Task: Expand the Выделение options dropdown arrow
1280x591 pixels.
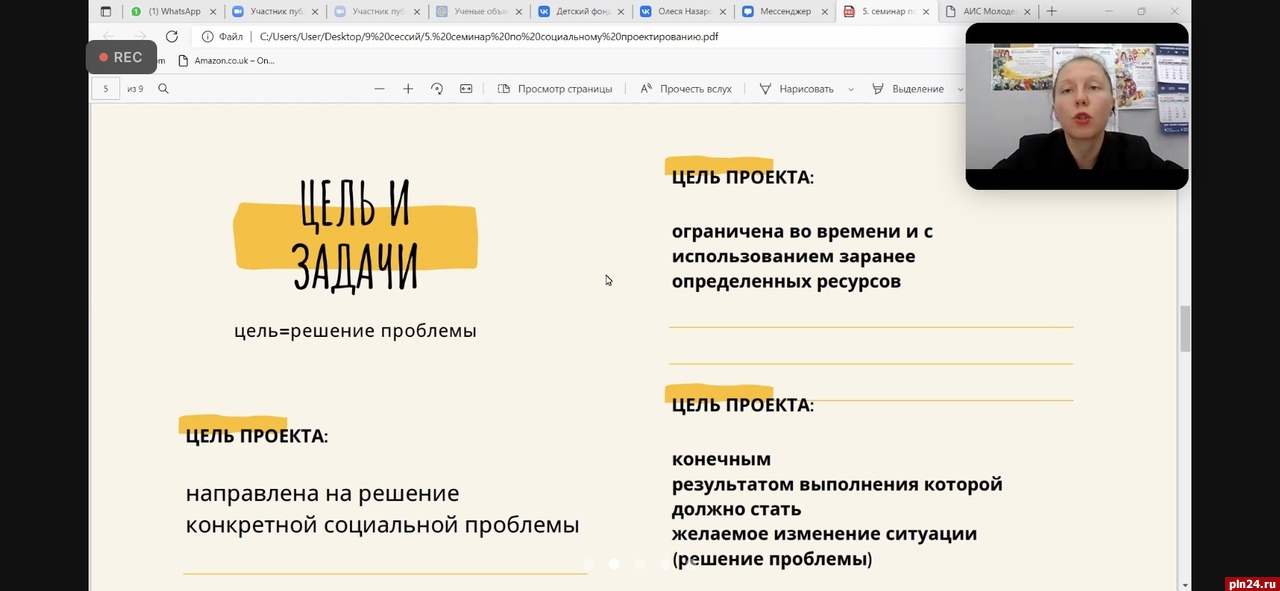Action: pos(960,89)
